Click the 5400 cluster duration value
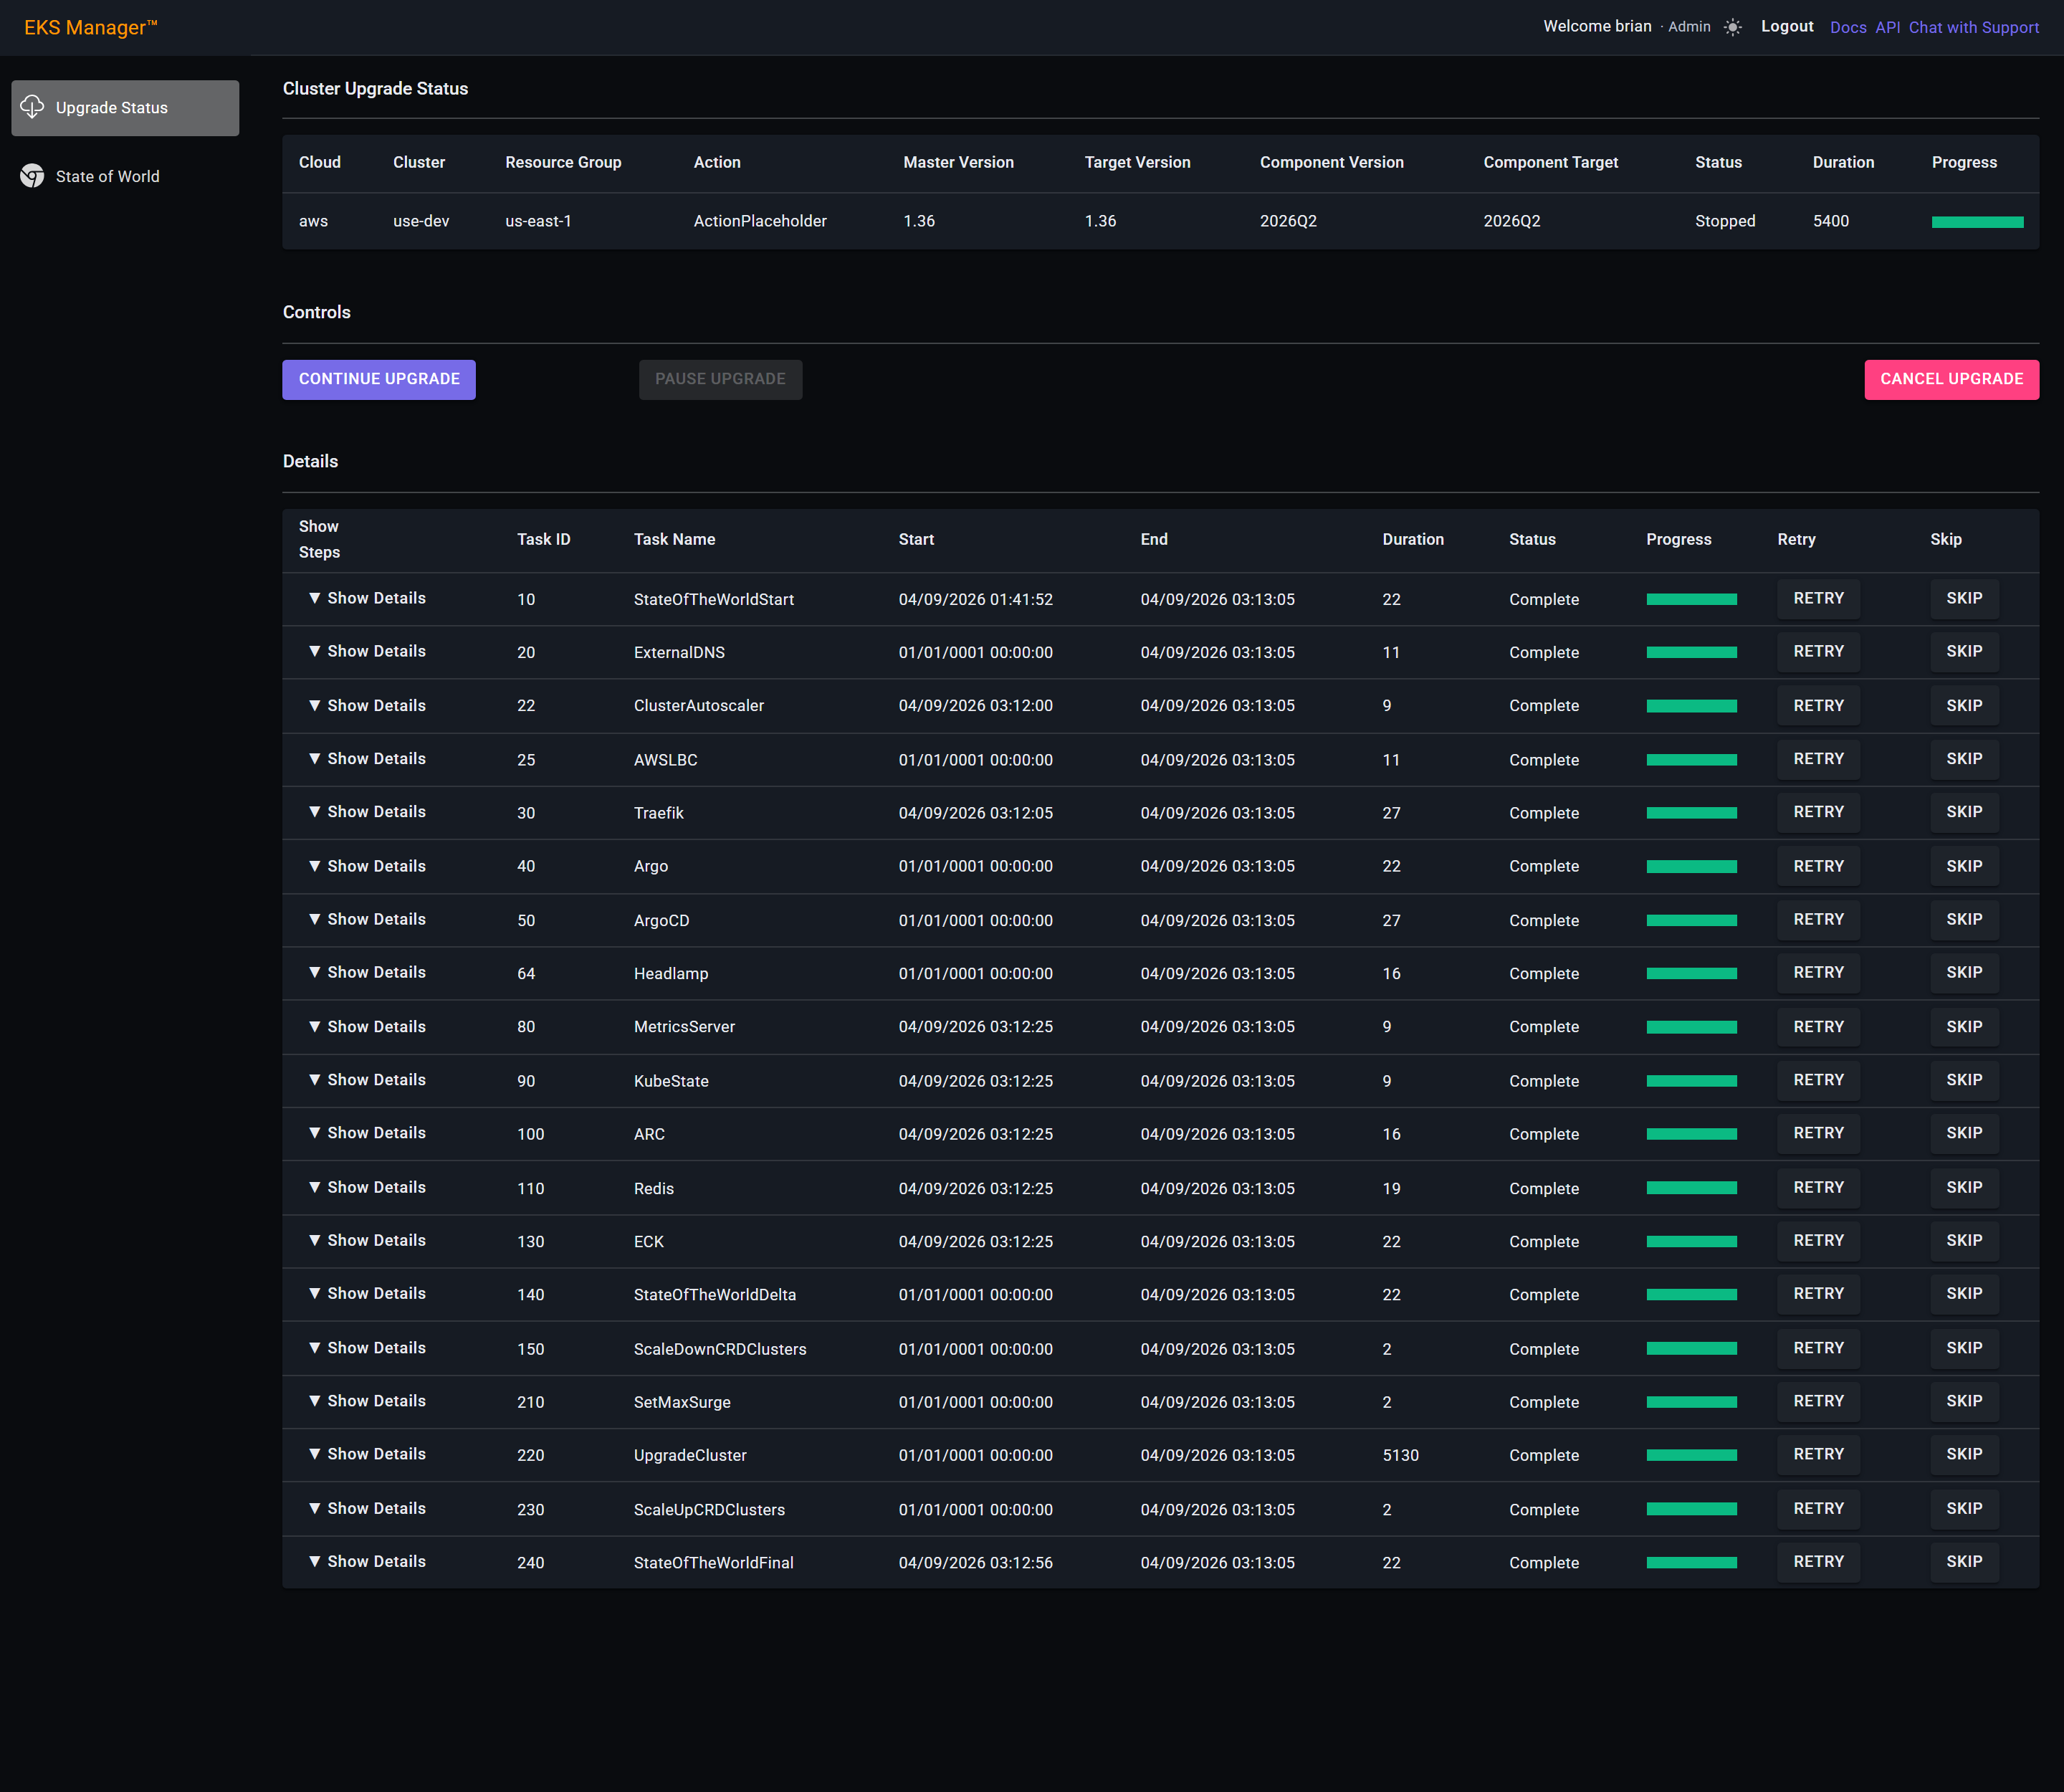 (1830, 221)
